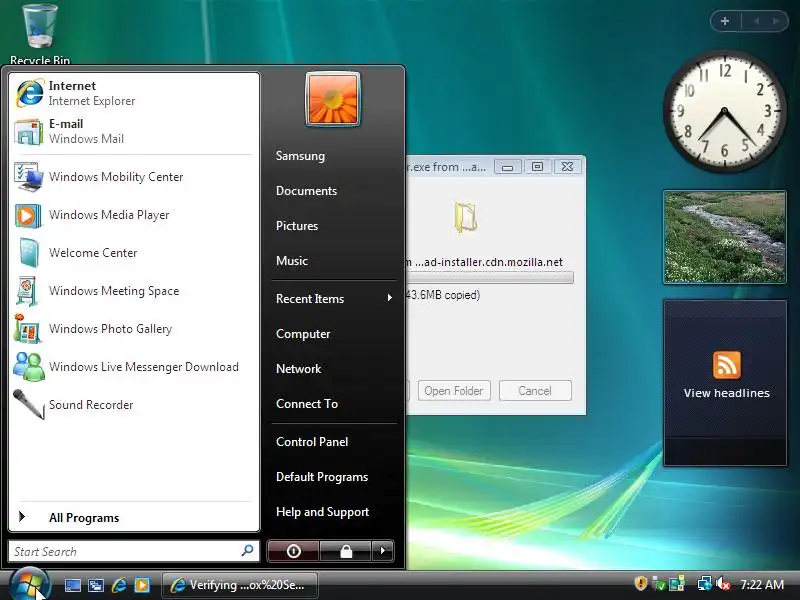Open Documents from Start menu
This screenshot has height=600, width=800.
(x=334, y=191)
